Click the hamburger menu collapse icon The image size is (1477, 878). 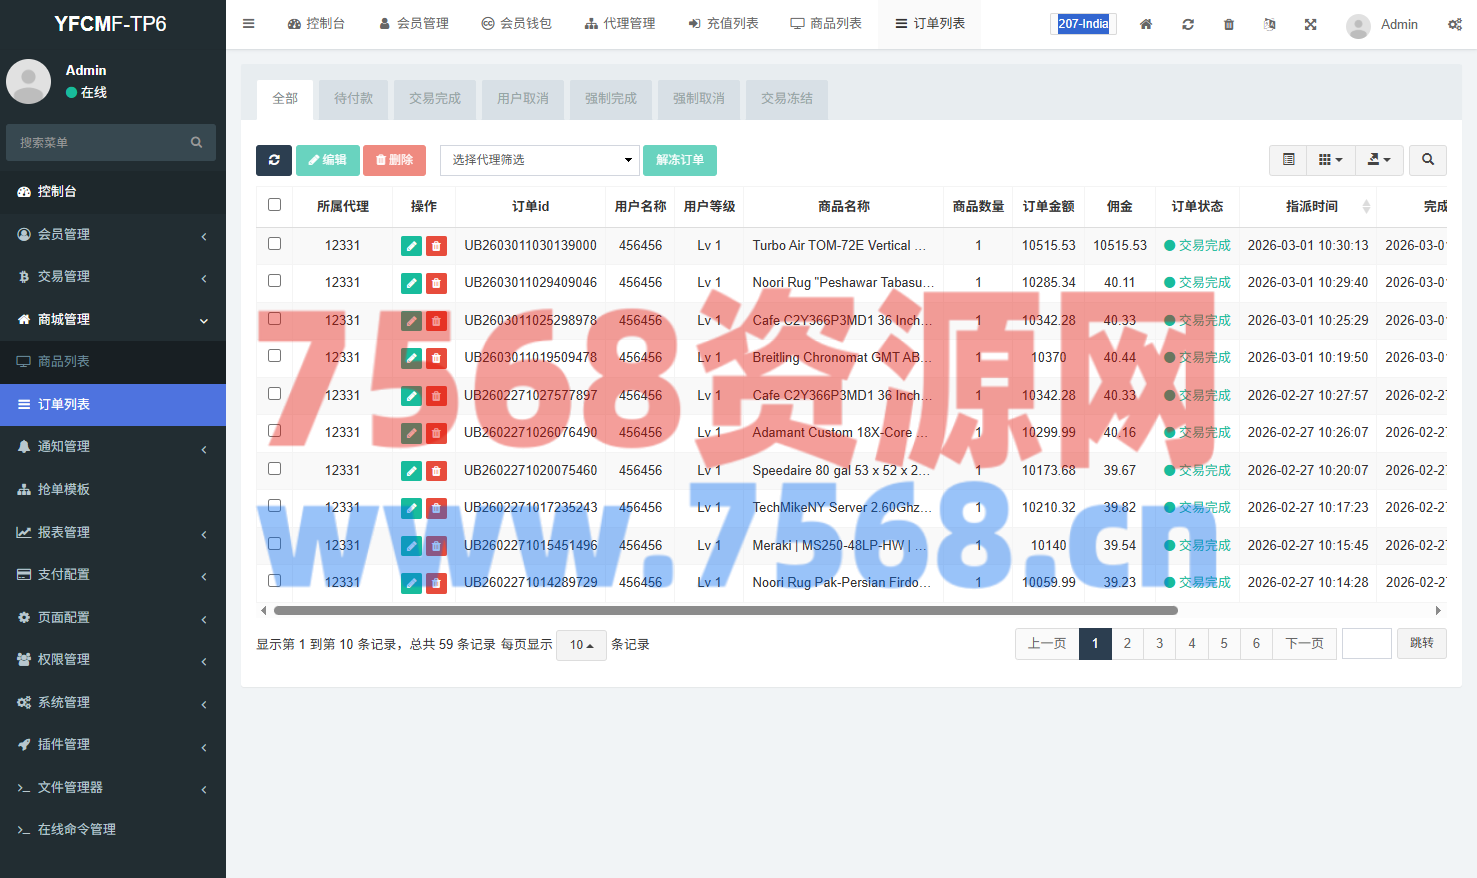click(x=249, y=24)
